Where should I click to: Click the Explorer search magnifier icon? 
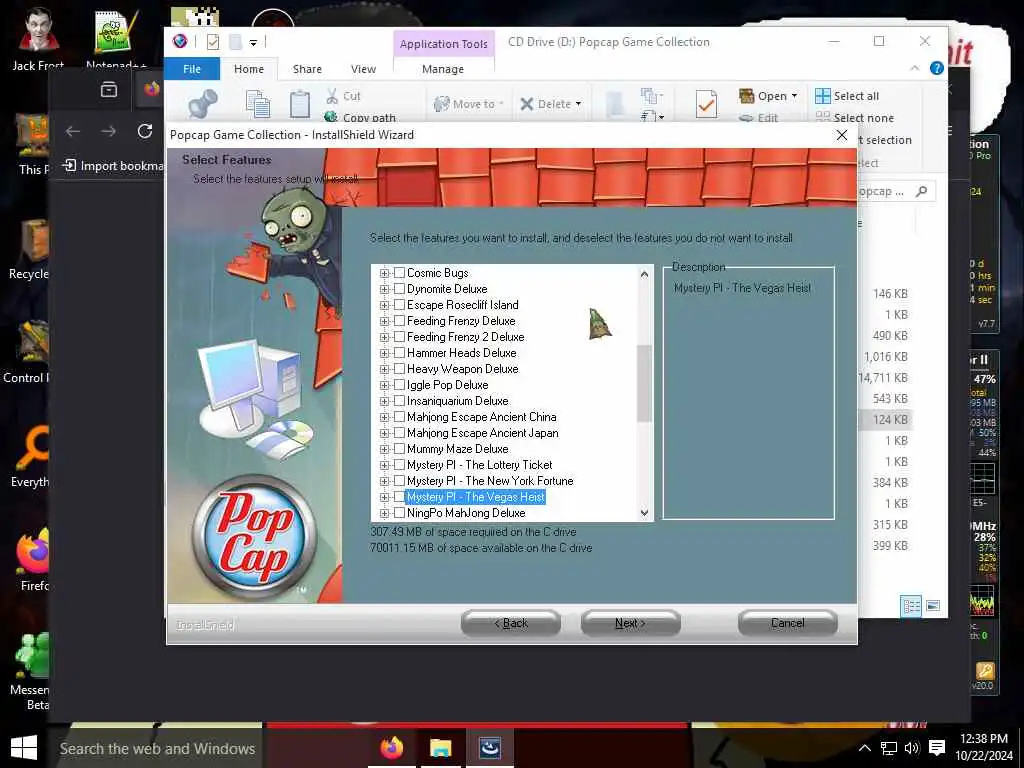point(921,191)
